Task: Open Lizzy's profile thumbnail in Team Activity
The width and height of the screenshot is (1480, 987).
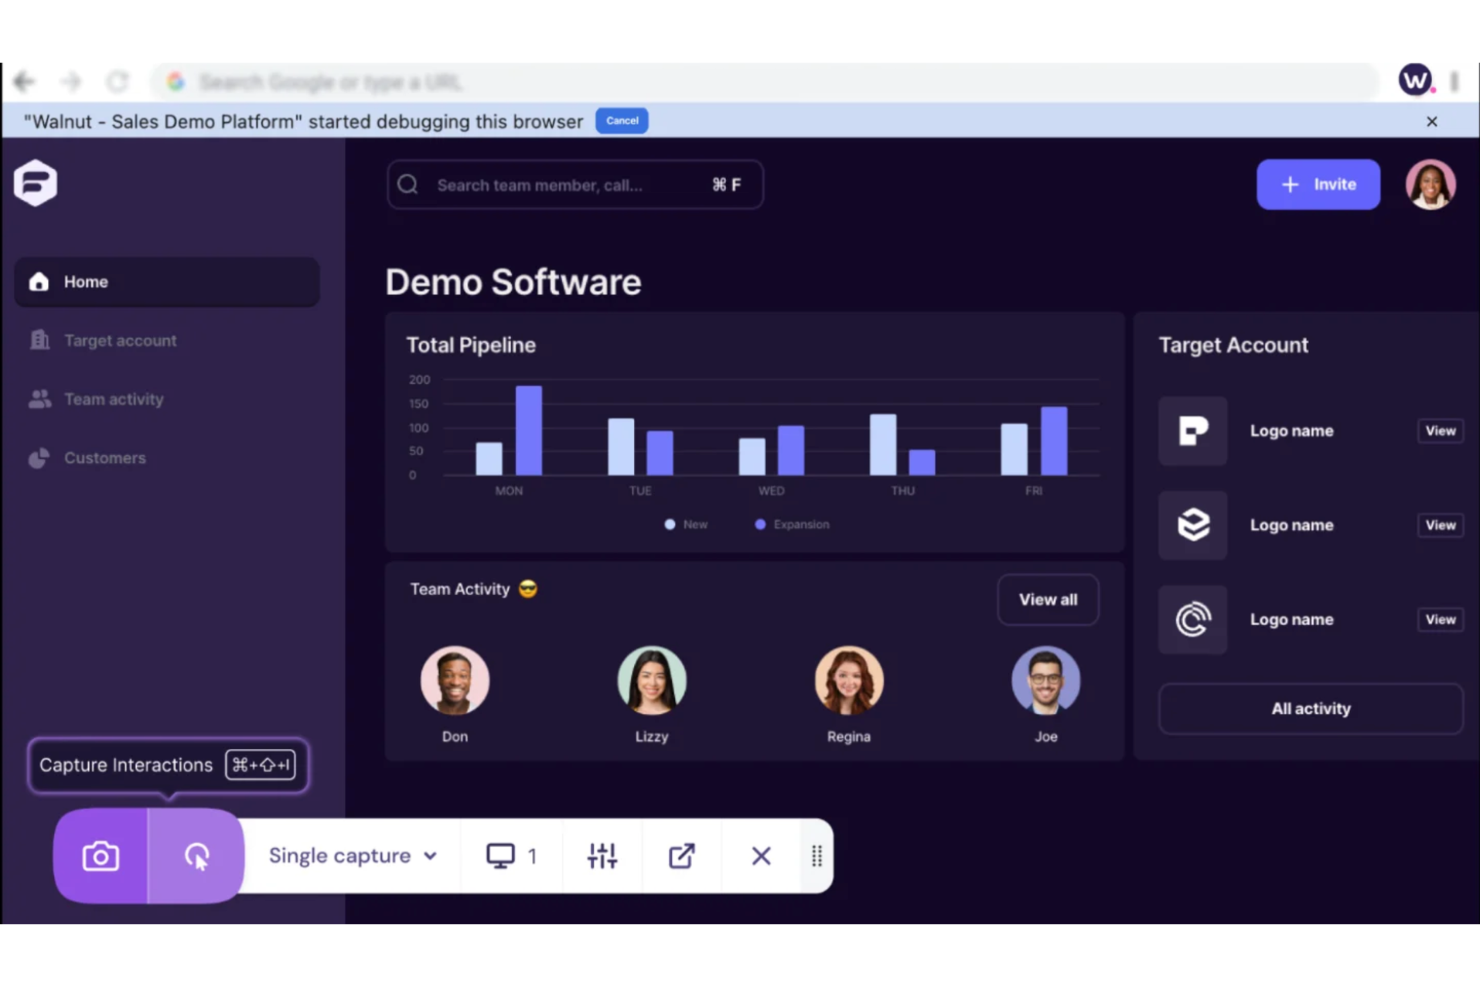Action: [651, 681]
